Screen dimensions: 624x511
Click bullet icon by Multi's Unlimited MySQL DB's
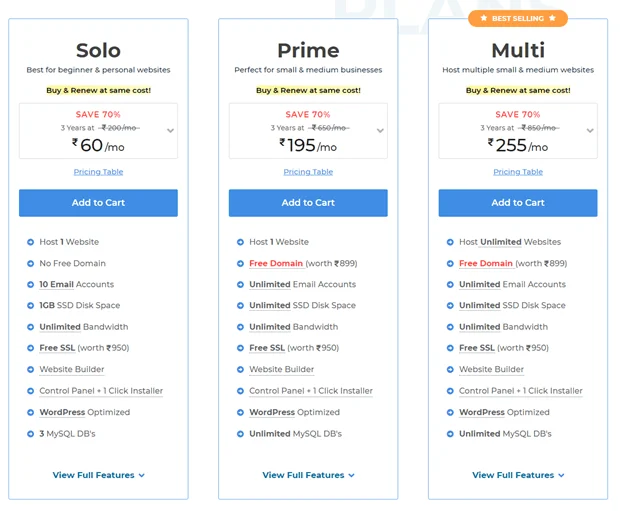tap(450, 434)
